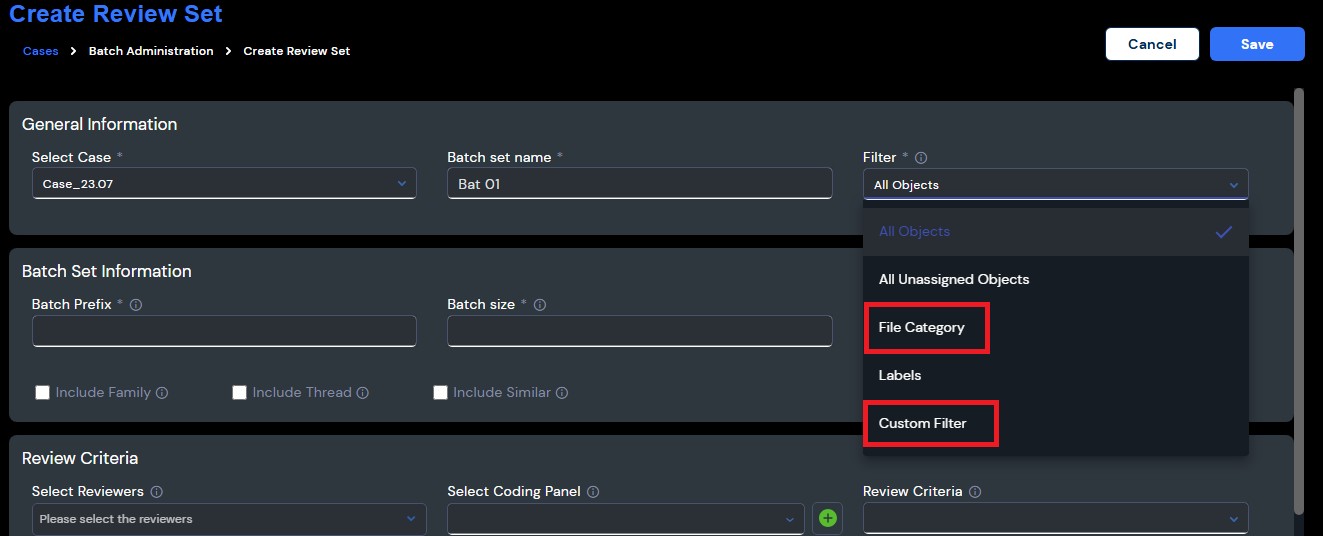
Task: Choose the Labels filter option
Action: point(1055,376)
